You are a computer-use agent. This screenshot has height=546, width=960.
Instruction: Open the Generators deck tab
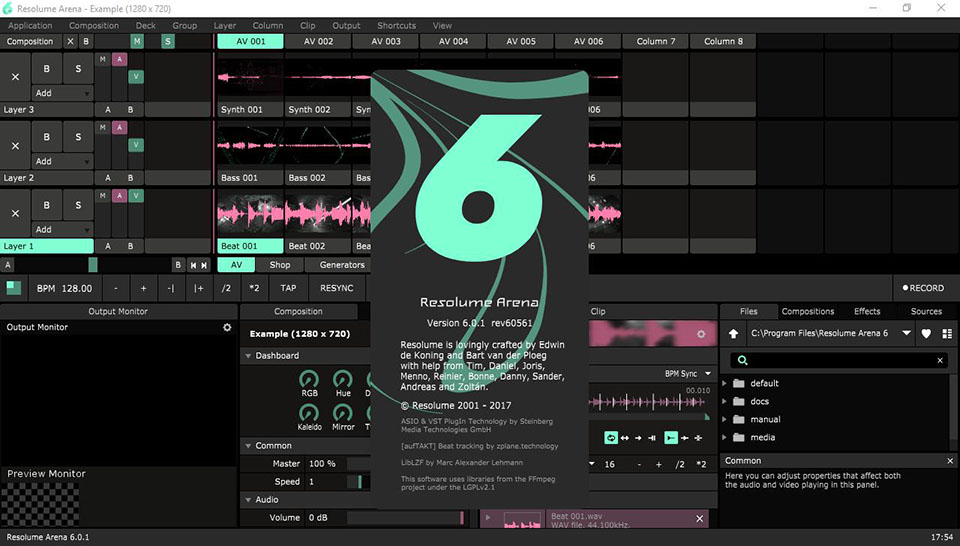(342, 265)
